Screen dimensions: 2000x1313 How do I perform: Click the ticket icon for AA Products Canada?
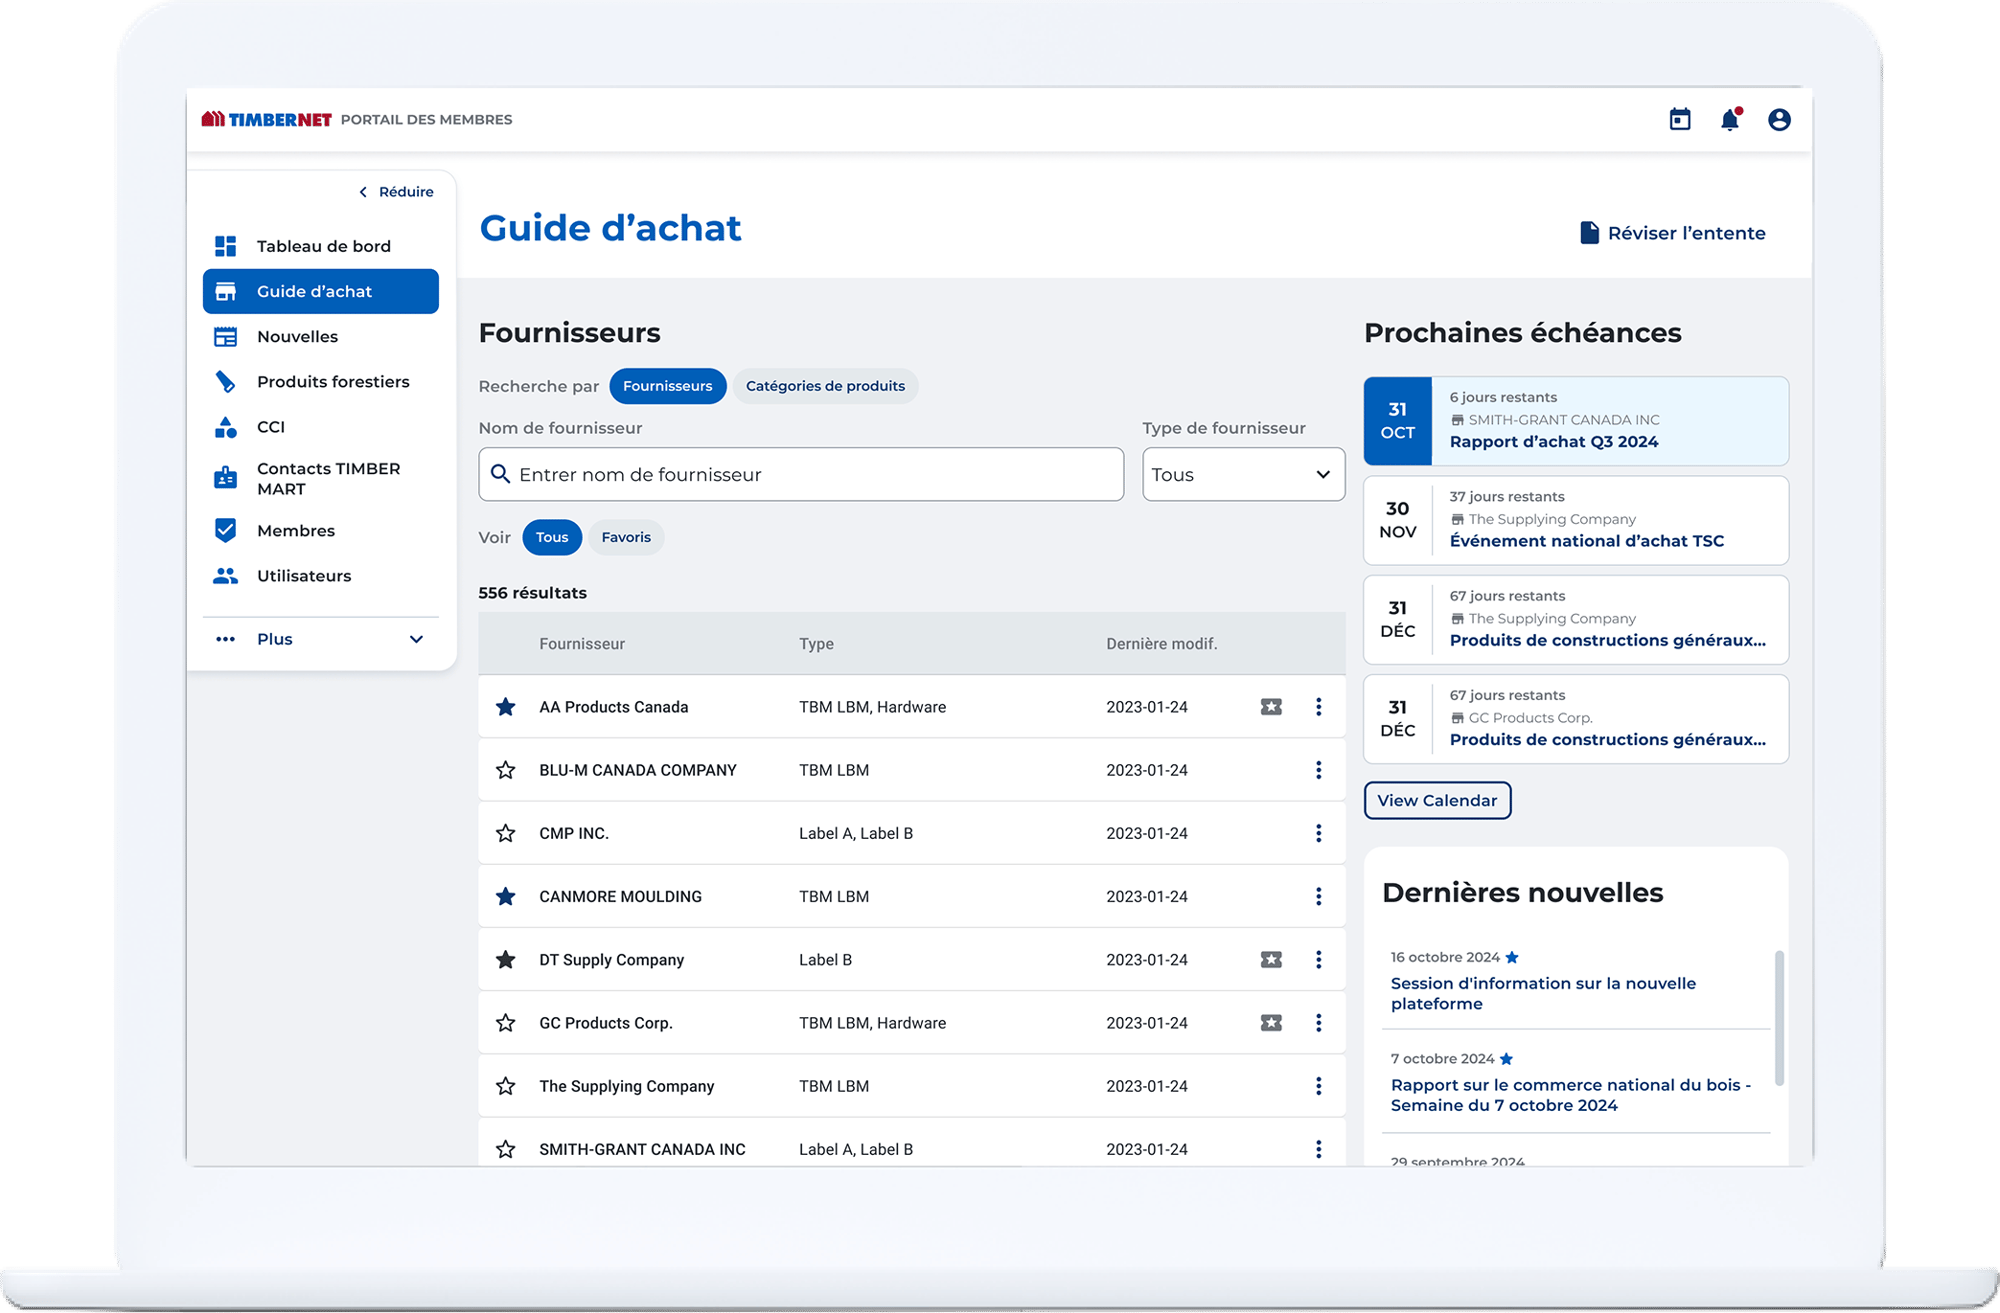[x=1271, y=707]
